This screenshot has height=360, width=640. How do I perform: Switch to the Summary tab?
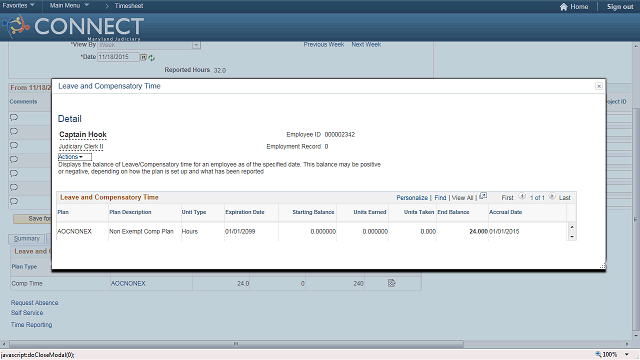(x=27, y=238)
